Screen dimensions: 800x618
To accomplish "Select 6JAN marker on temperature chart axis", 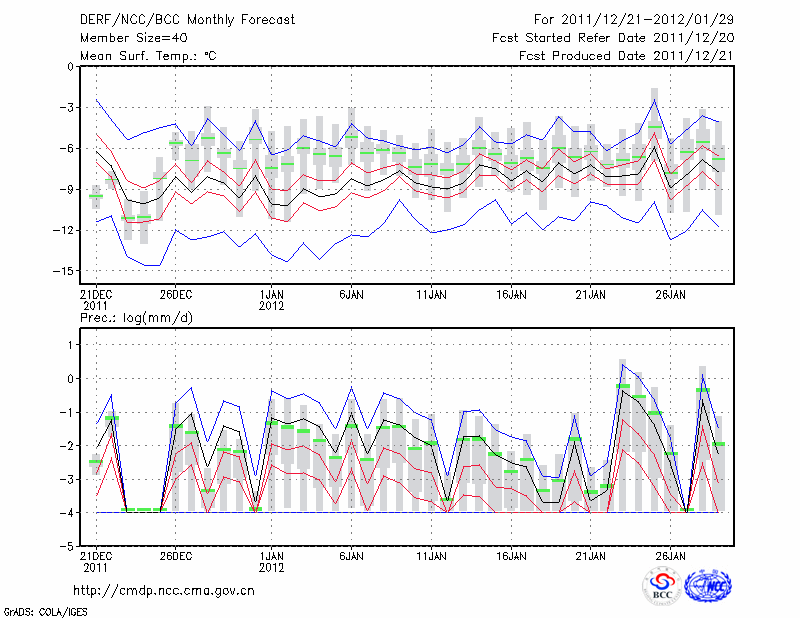I will tap(351, 295).
